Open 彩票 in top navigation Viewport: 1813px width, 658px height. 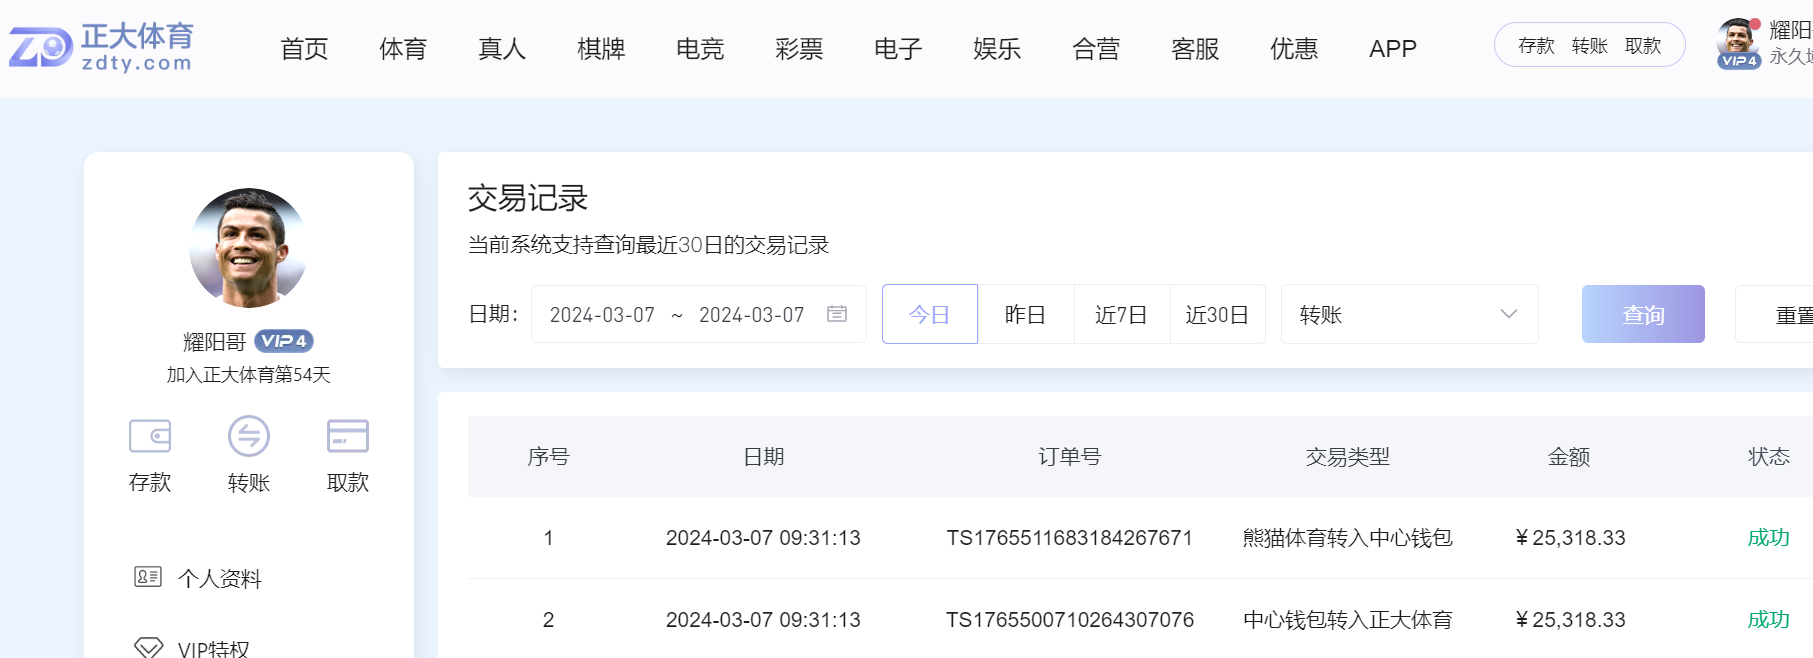coord(799,49)
